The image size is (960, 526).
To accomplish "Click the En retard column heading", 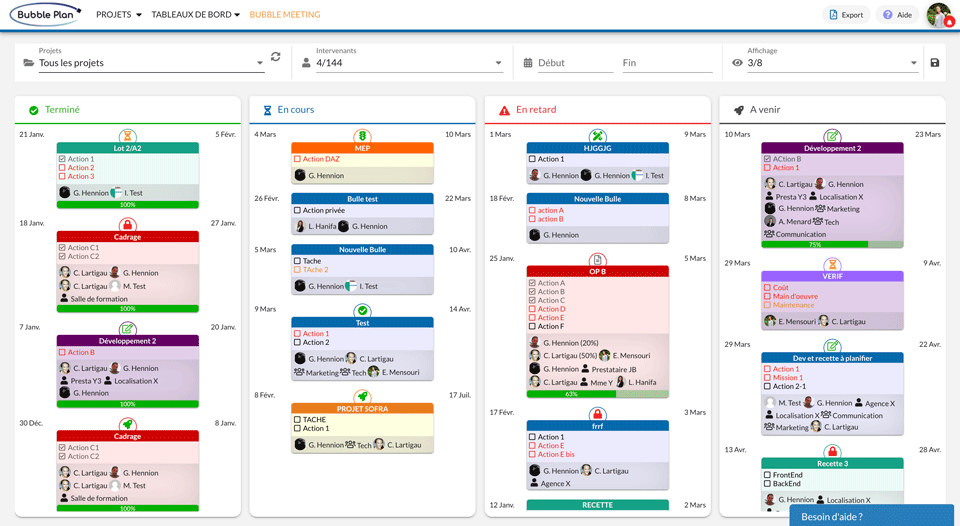I will 536,110.
